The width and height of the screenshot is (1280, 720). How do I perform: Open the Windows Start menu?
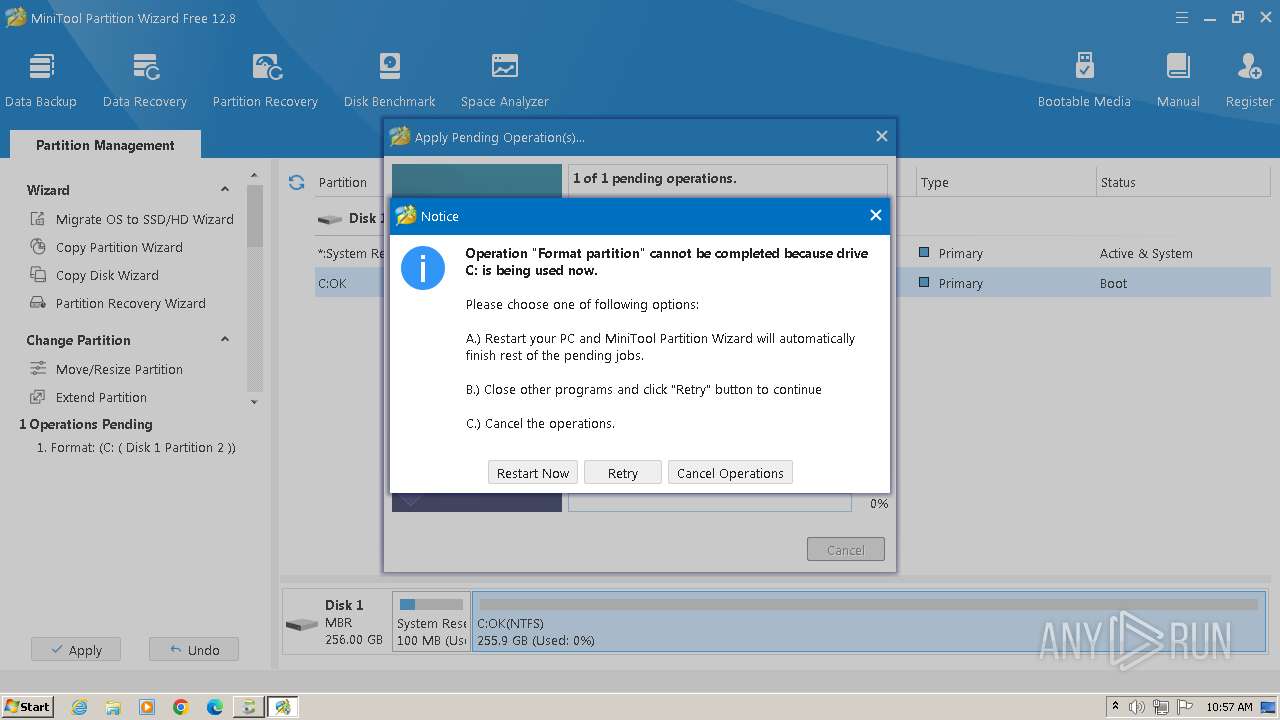click(x=28, y=706)
